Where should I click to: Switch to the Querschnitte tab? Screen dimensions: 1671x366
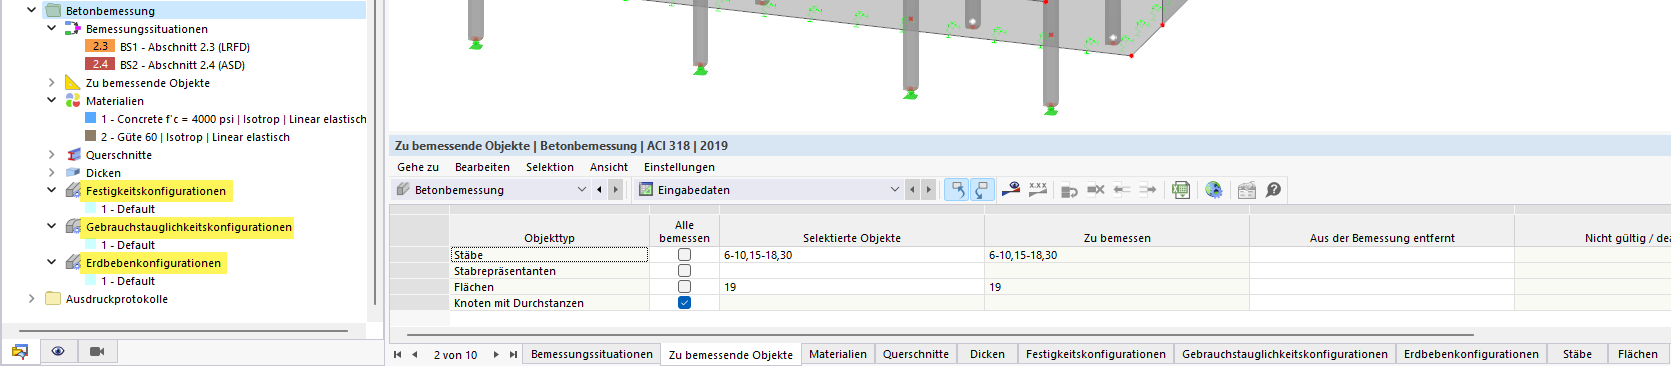pos(916,354)
